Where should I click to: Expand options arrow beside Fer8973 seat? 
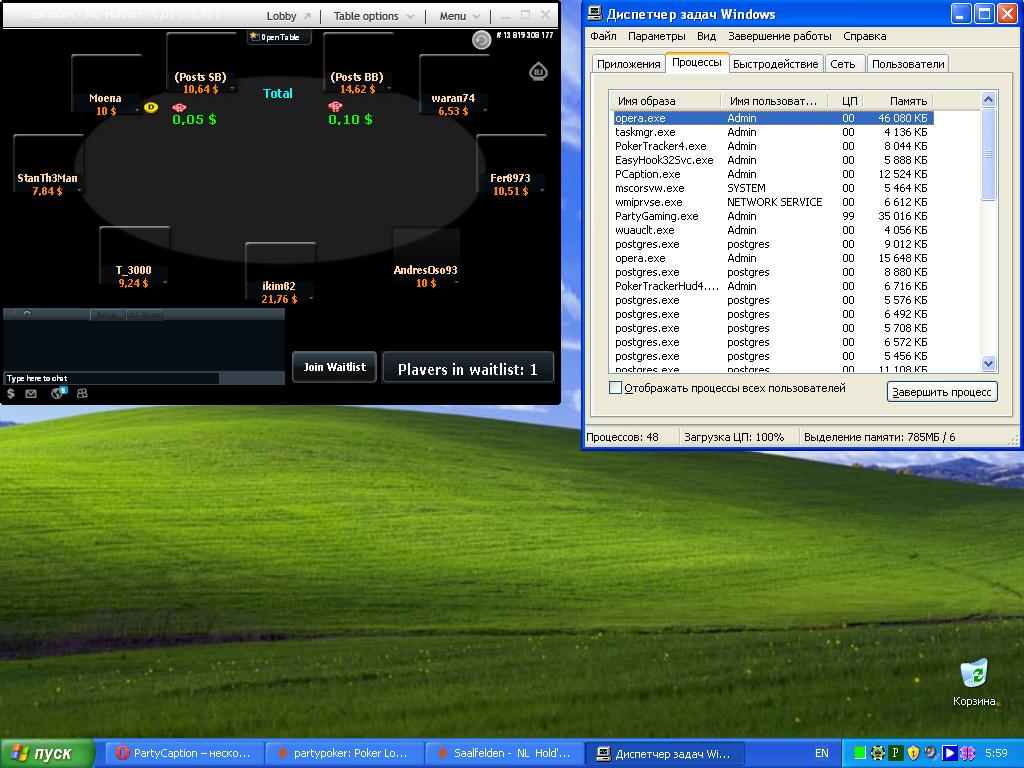point(542,190)
